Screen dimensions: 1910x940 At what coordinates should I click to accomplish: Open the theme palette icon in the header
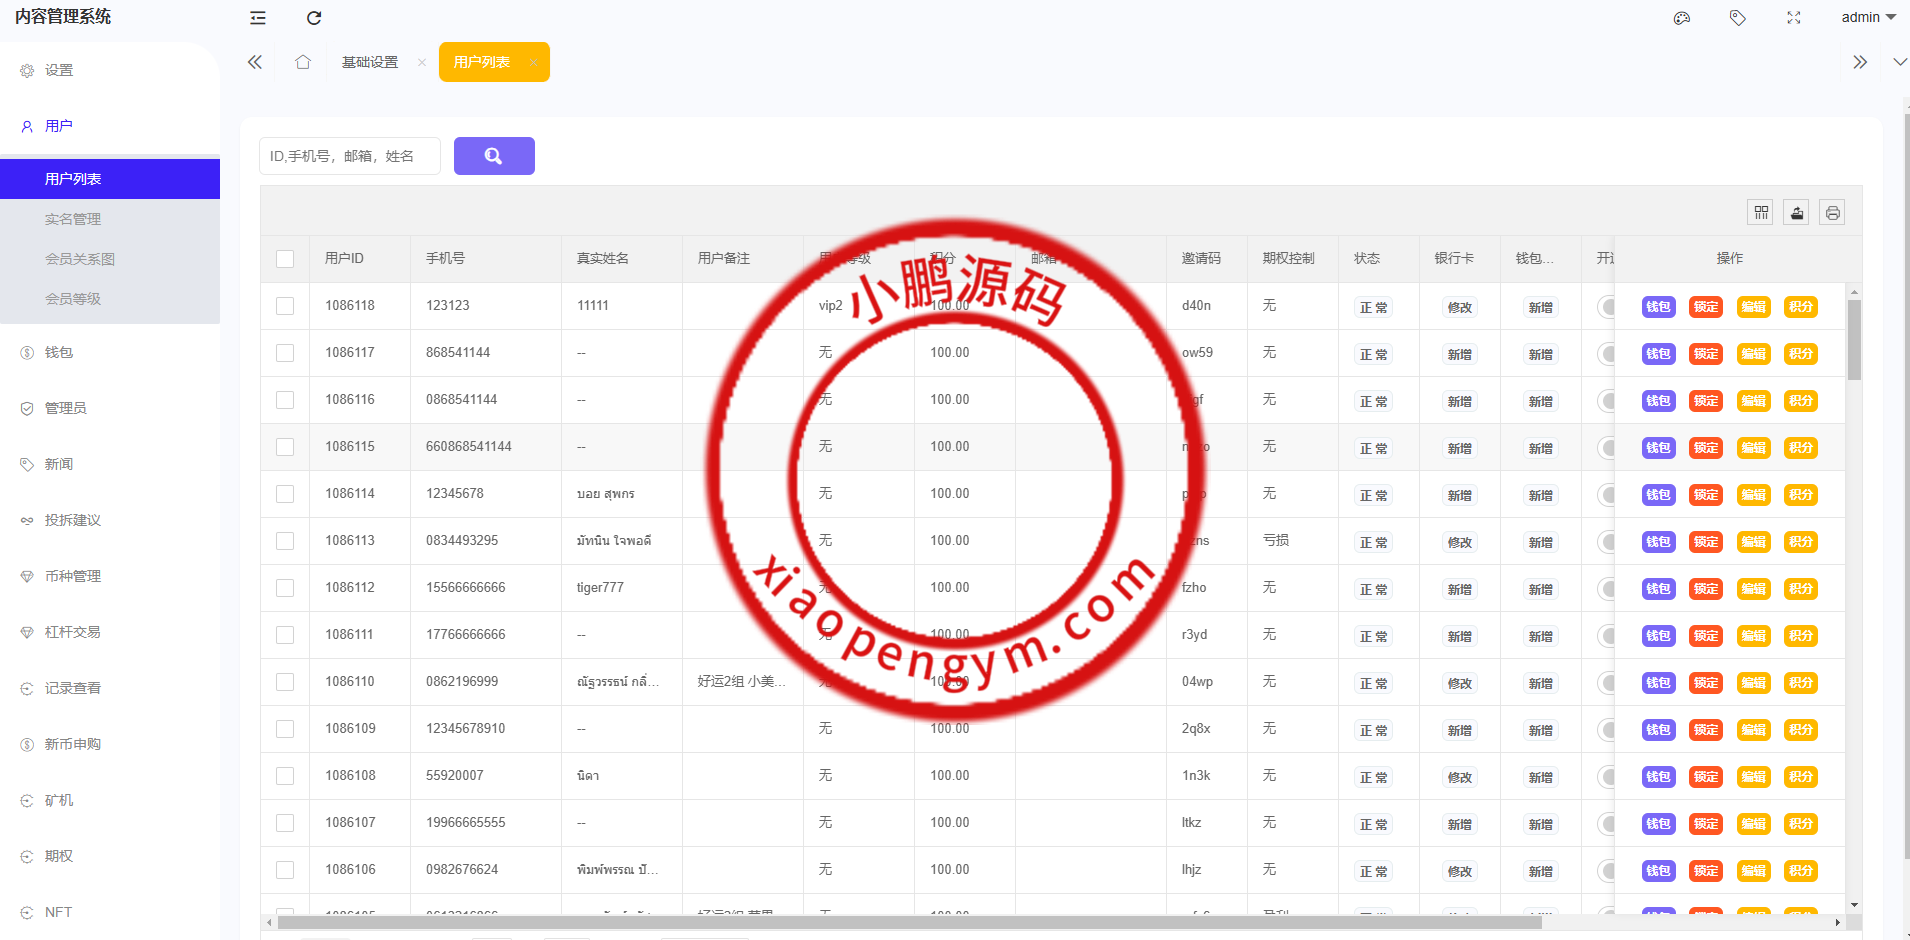tap(1682, 18)
